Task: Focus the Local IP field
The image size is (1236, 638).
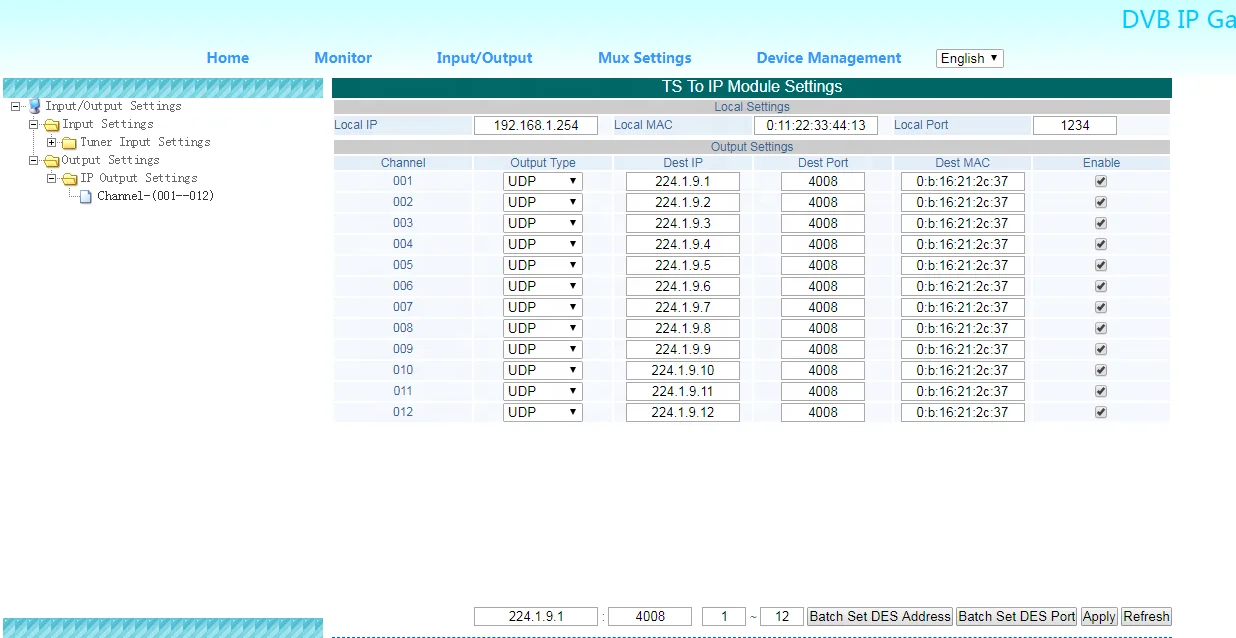Action: pos(536,125)
